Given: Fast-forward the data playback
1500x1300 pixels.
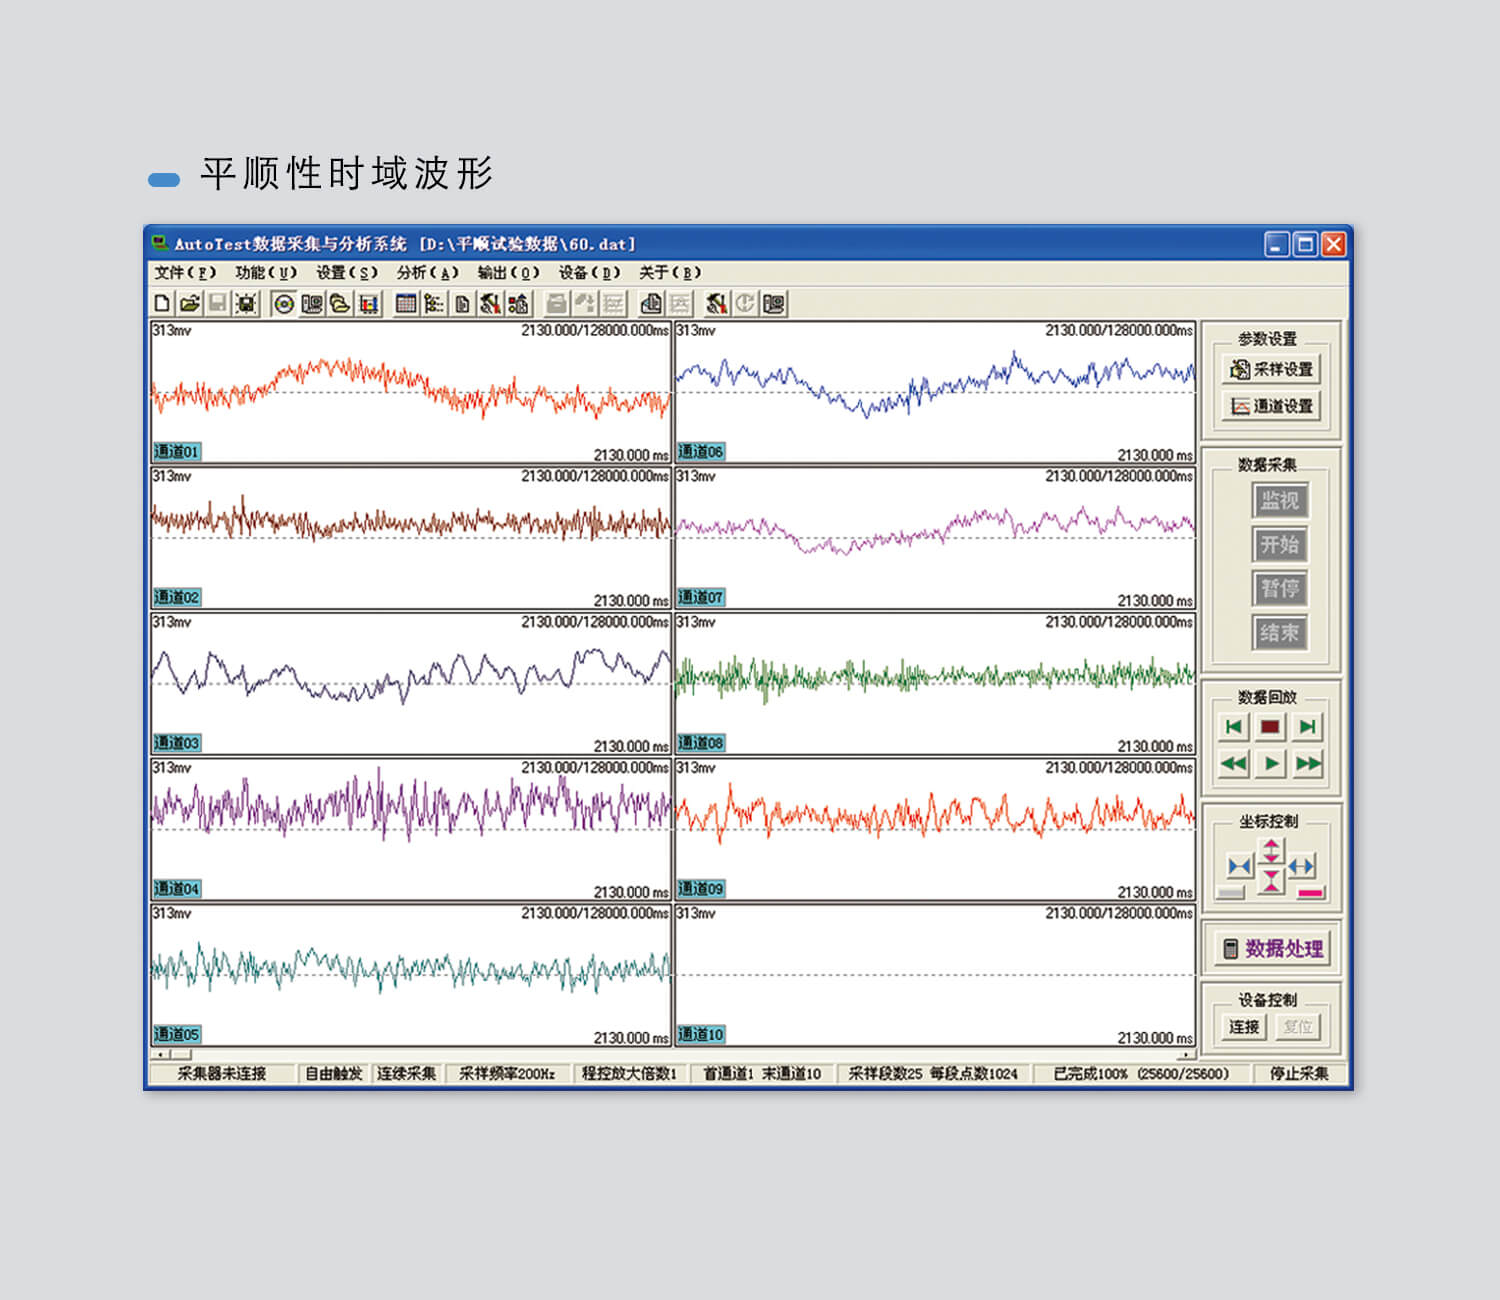Looking at the screenshot, I should [x=1307, y=764].
